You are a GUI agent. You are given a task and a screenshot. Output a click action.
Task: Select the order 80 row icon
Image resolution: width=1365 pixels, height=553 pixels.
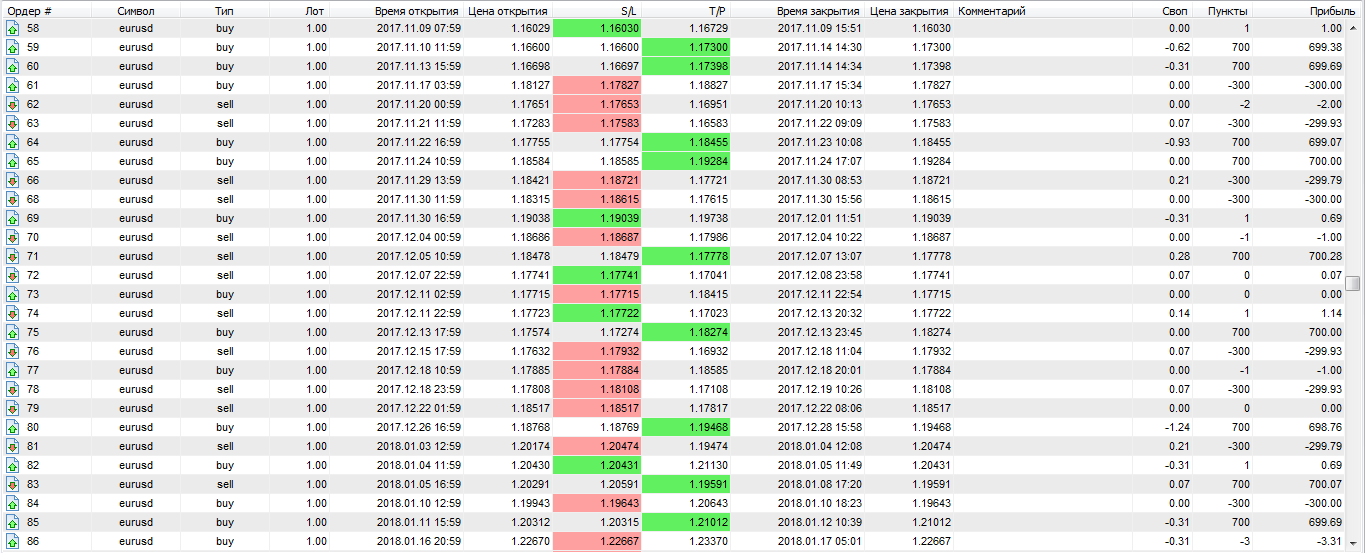point(12,427)
